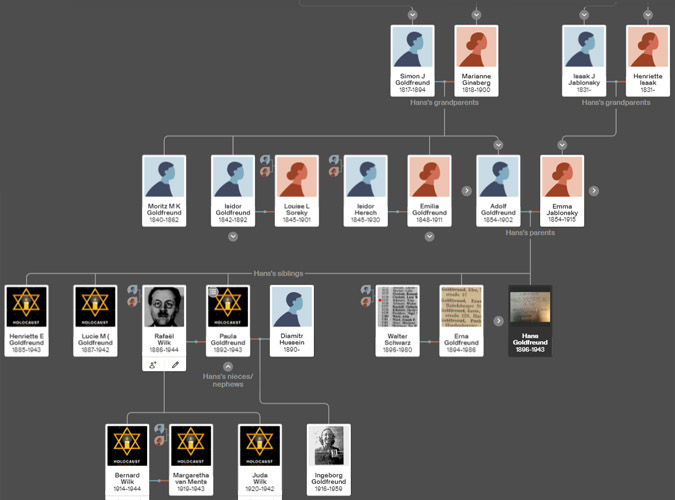Select Diamitr Hussein's card
Screen dimensions: 675x500
tap(292, 321)
